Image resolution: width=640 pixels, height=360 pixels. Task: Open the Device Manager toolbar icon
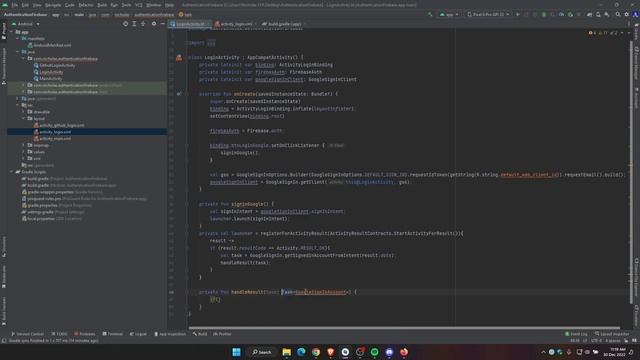[598, 15]
